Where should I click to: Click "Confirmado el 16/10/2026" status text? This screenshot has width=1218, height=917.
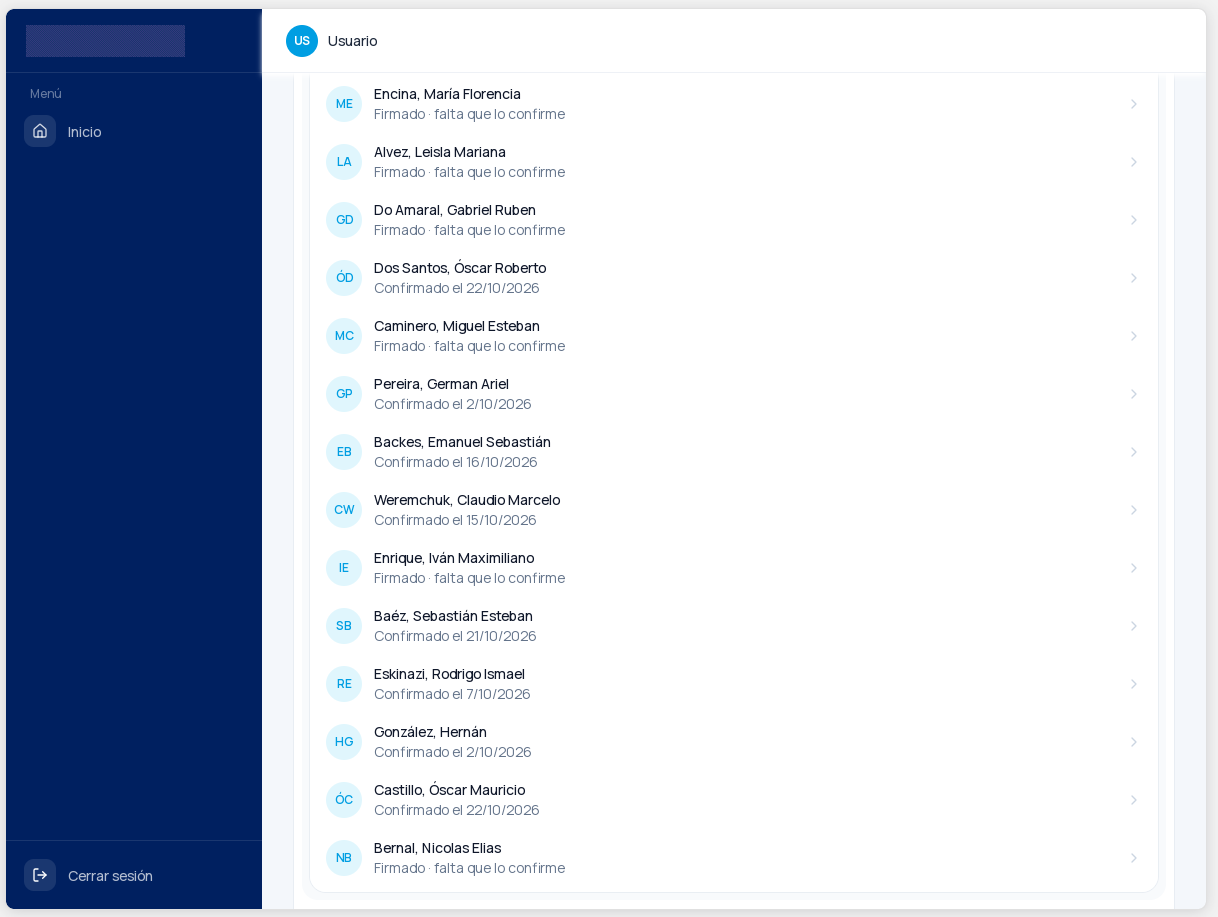click(x=456, y=462)
